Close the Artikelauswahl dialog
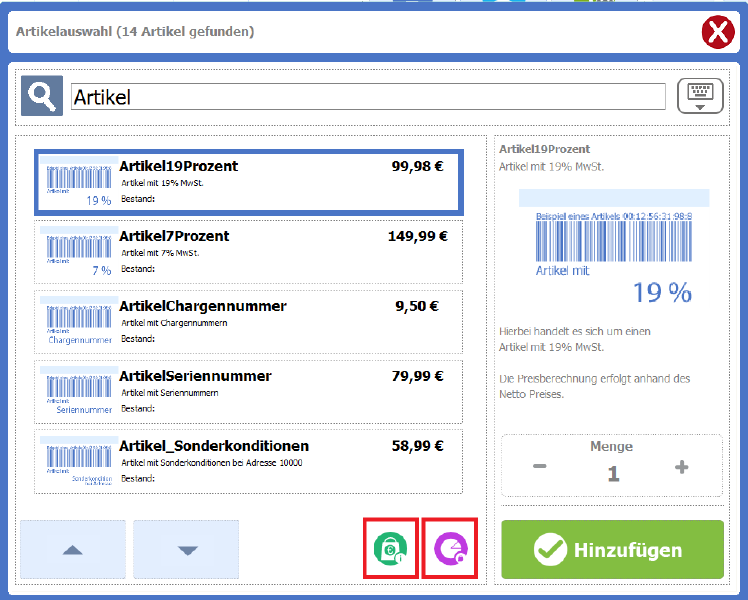 [x=717, y=32]
